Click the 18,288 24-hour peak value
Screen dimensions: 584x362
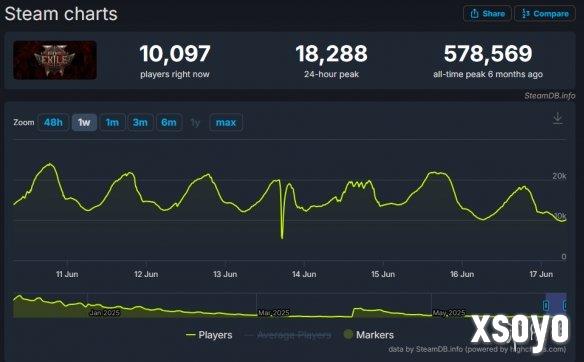[331, 54]
